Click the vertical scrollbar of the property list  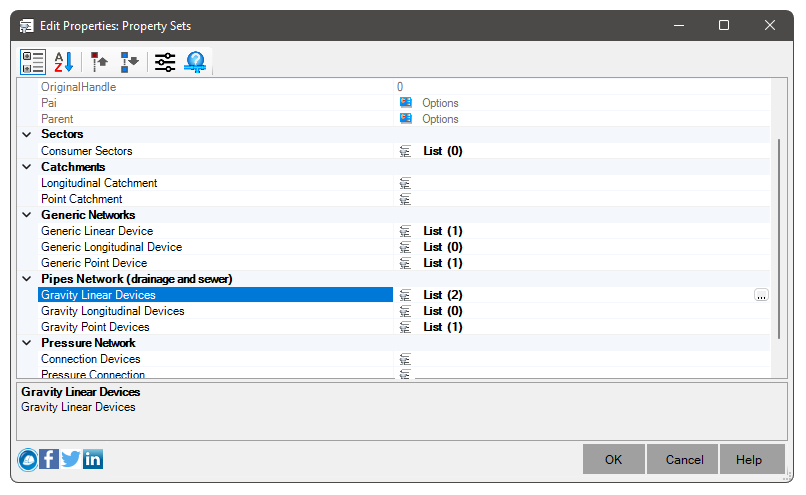(779, 239)
